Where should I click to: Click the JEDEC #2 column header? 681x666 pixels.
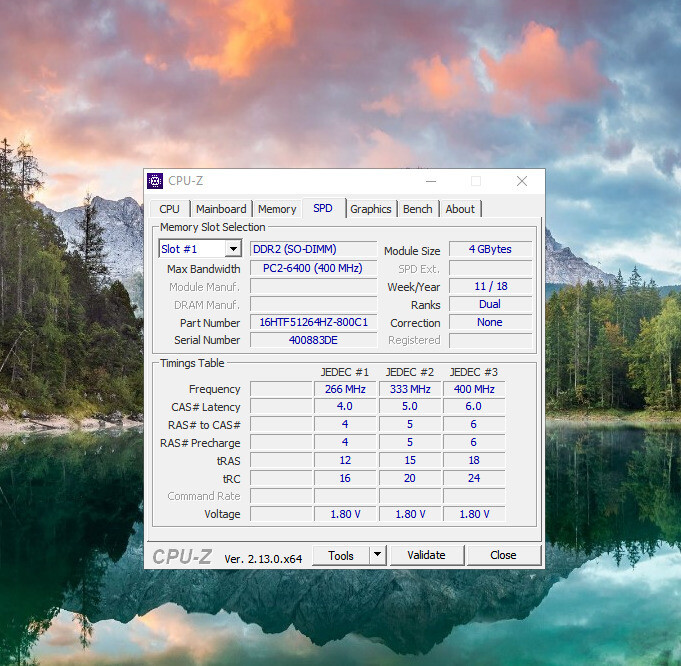click(x=410, y=372)
